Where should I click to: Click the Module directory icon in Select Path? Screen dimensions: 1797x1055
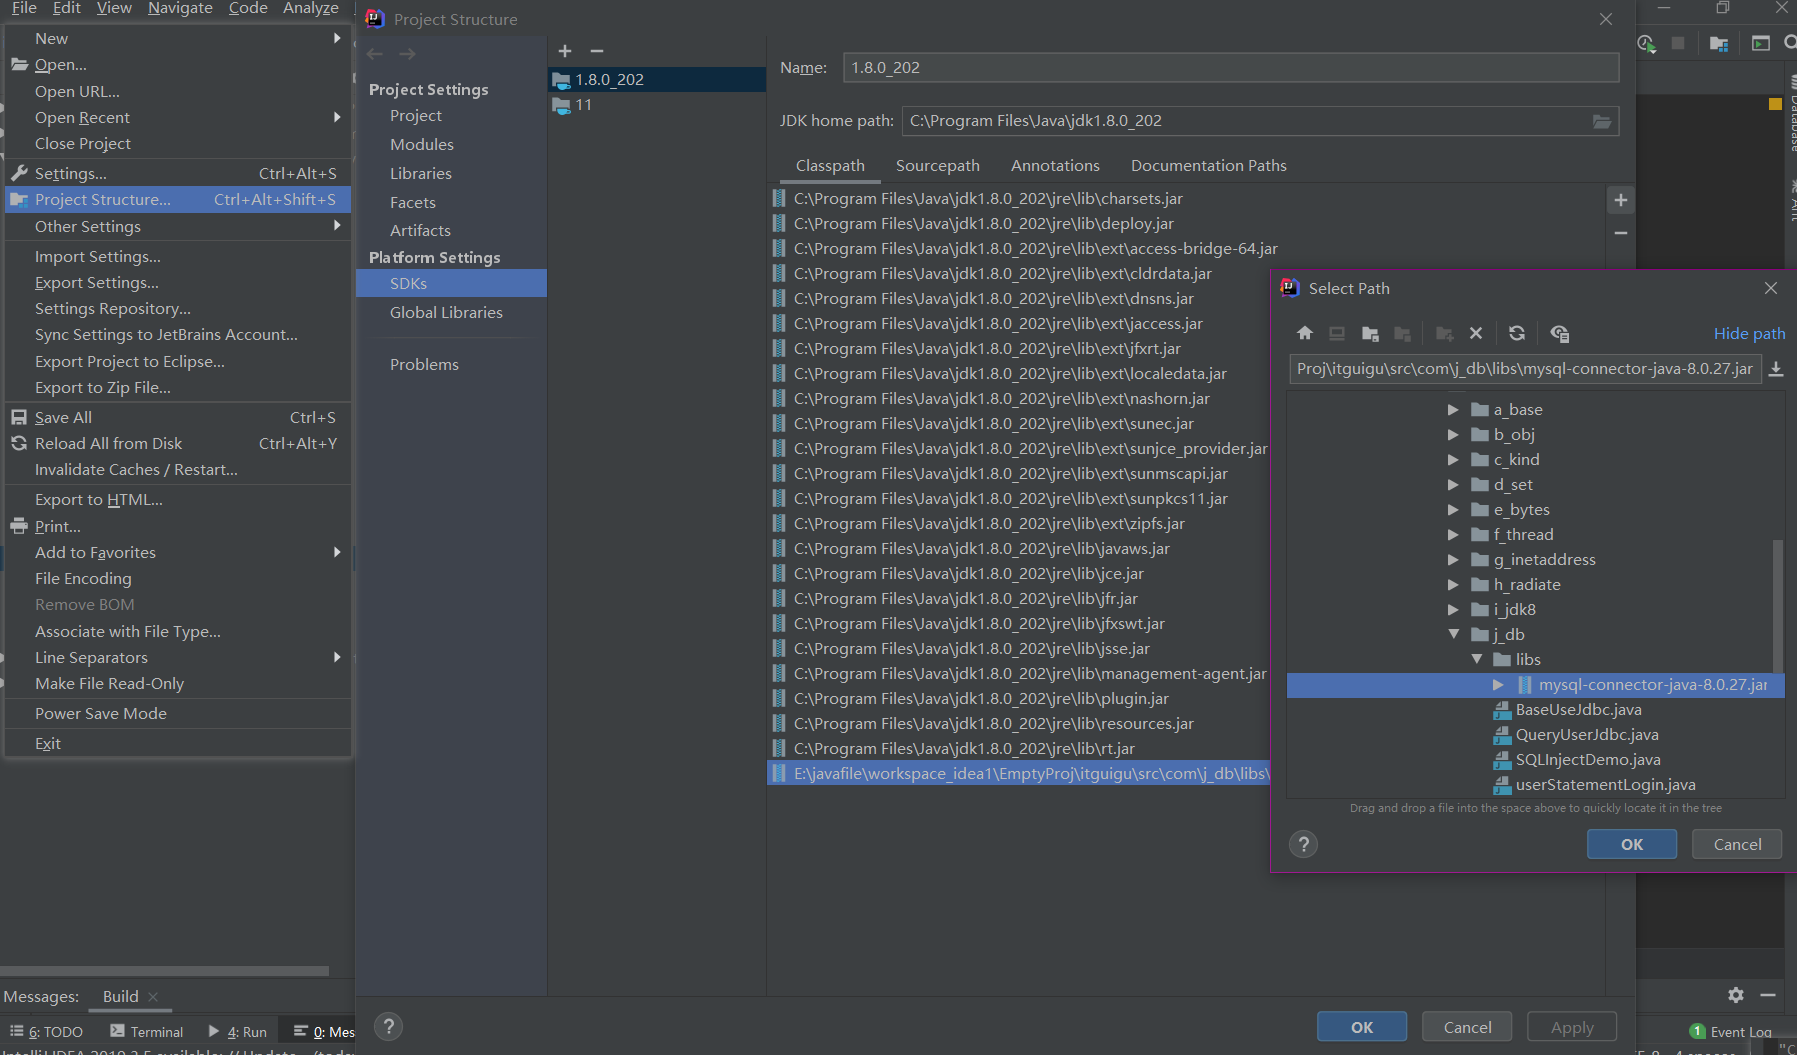click(x=1402, y=333)
